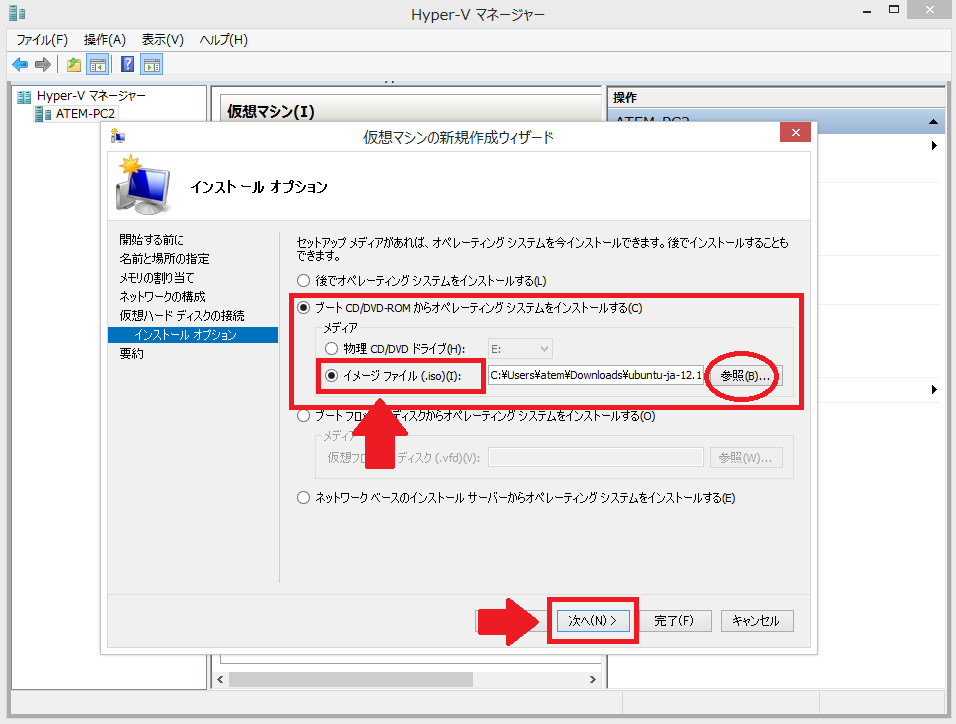Select 後でオペレーティング システムをインストールする option
956x724 pixels.
[x=304, y=281]
